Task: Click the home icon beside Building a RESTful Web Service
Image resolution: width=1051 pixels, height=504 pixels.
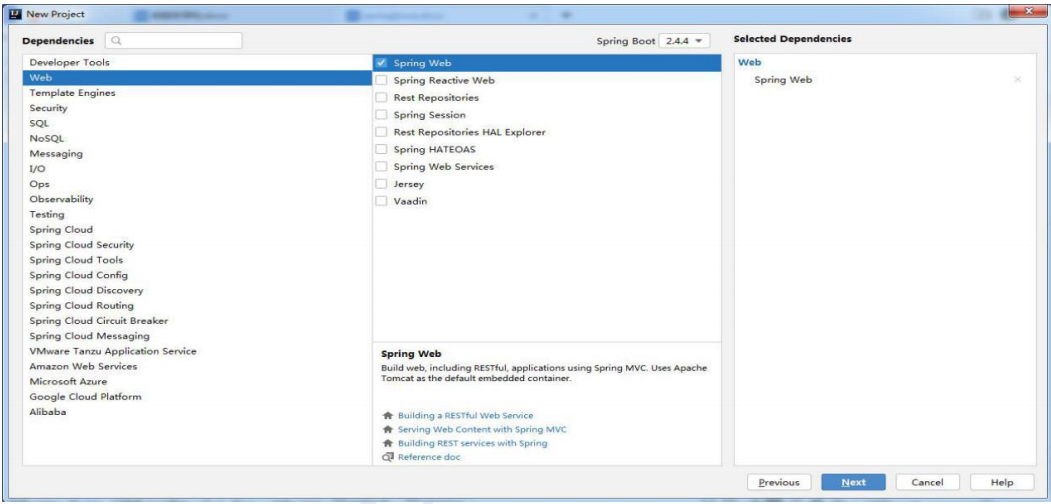Action: 387,416
